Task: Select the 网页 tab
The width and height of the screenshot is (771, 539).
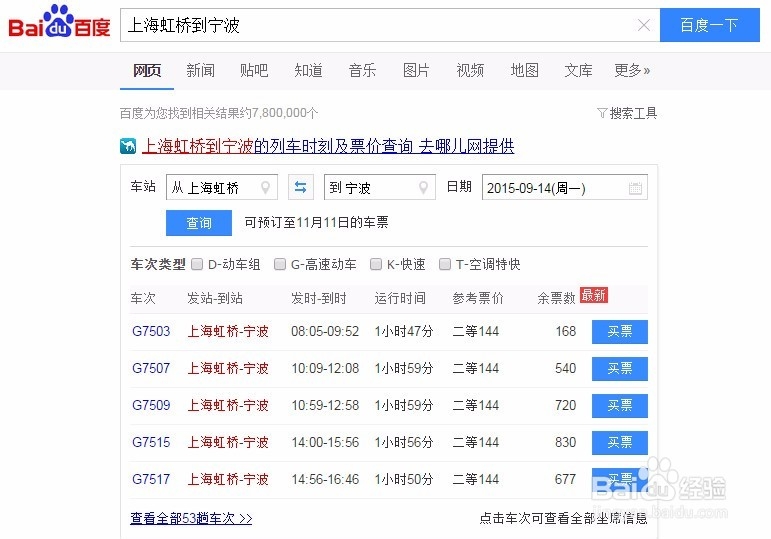Action: click(147, 71)
